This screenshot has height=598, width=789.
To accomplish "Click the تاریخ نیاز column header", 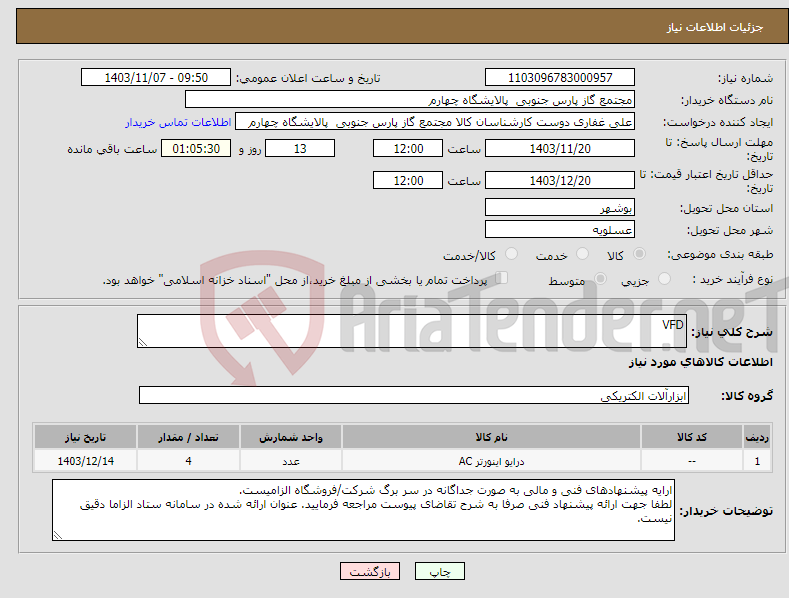I will point(86,437).
